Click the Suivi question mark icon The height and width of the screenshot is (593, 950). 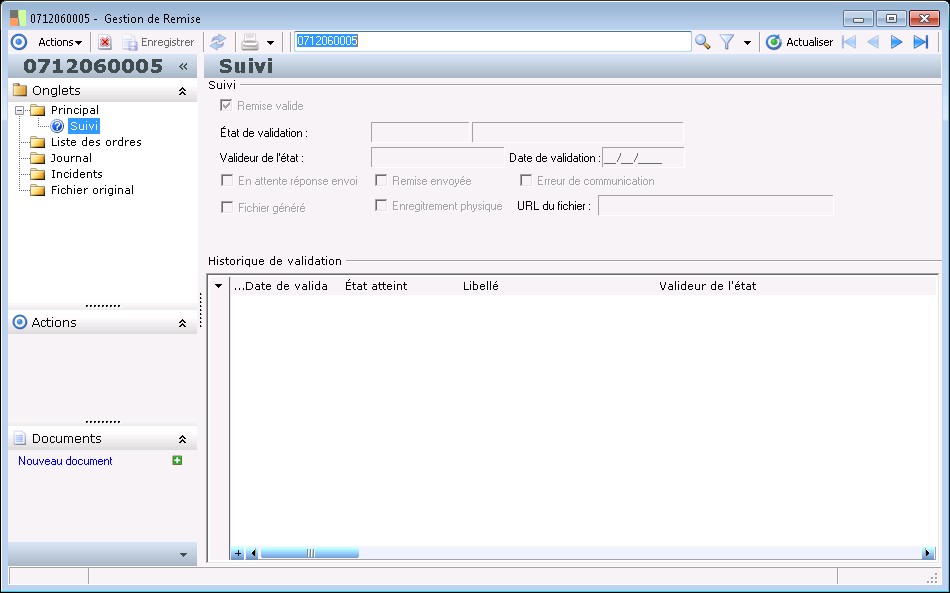57,126
